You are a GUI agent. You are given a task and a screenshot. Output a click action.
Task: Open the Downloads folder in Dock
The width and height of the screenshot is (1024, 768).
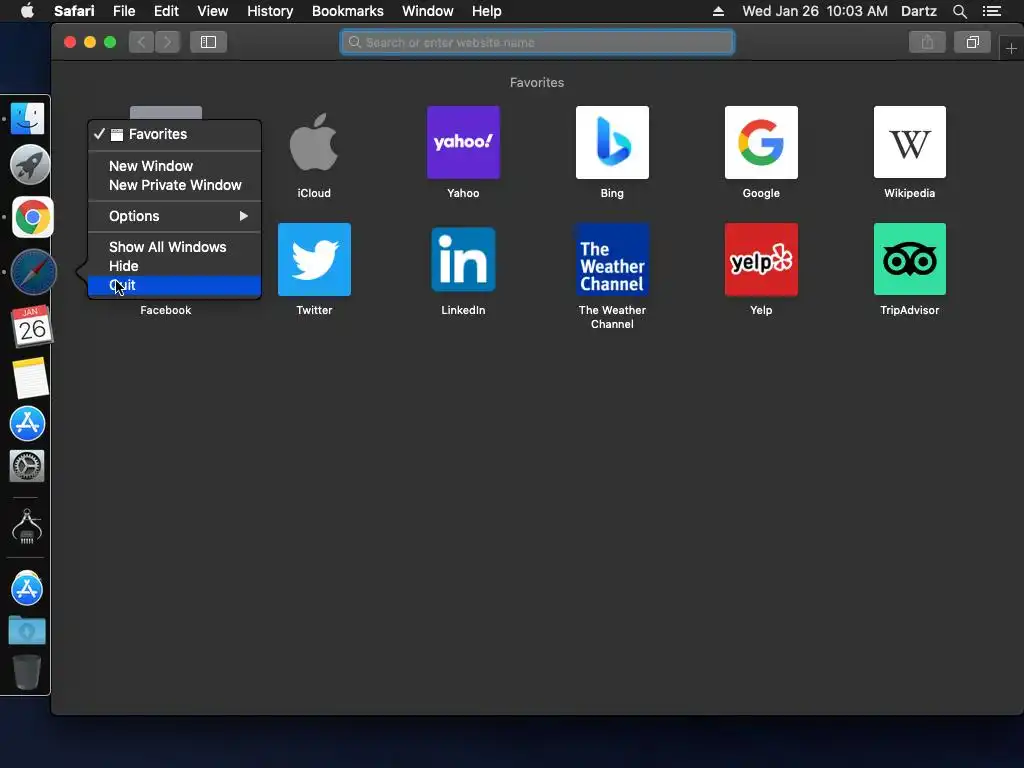click(27, 630)
